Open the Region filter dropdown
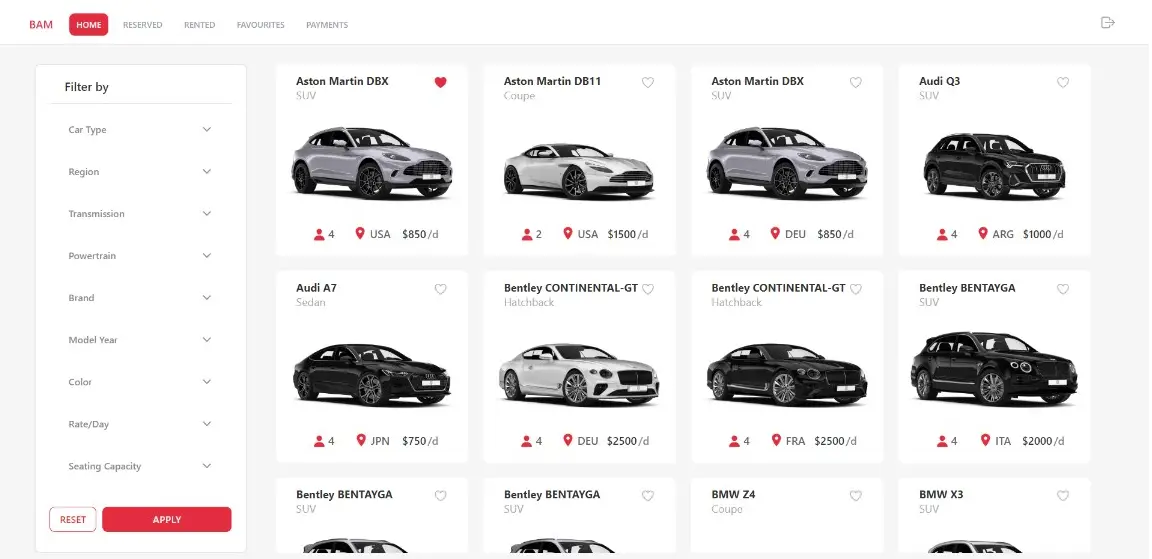The image size is (1152, 559). click(x=140, y=171)
